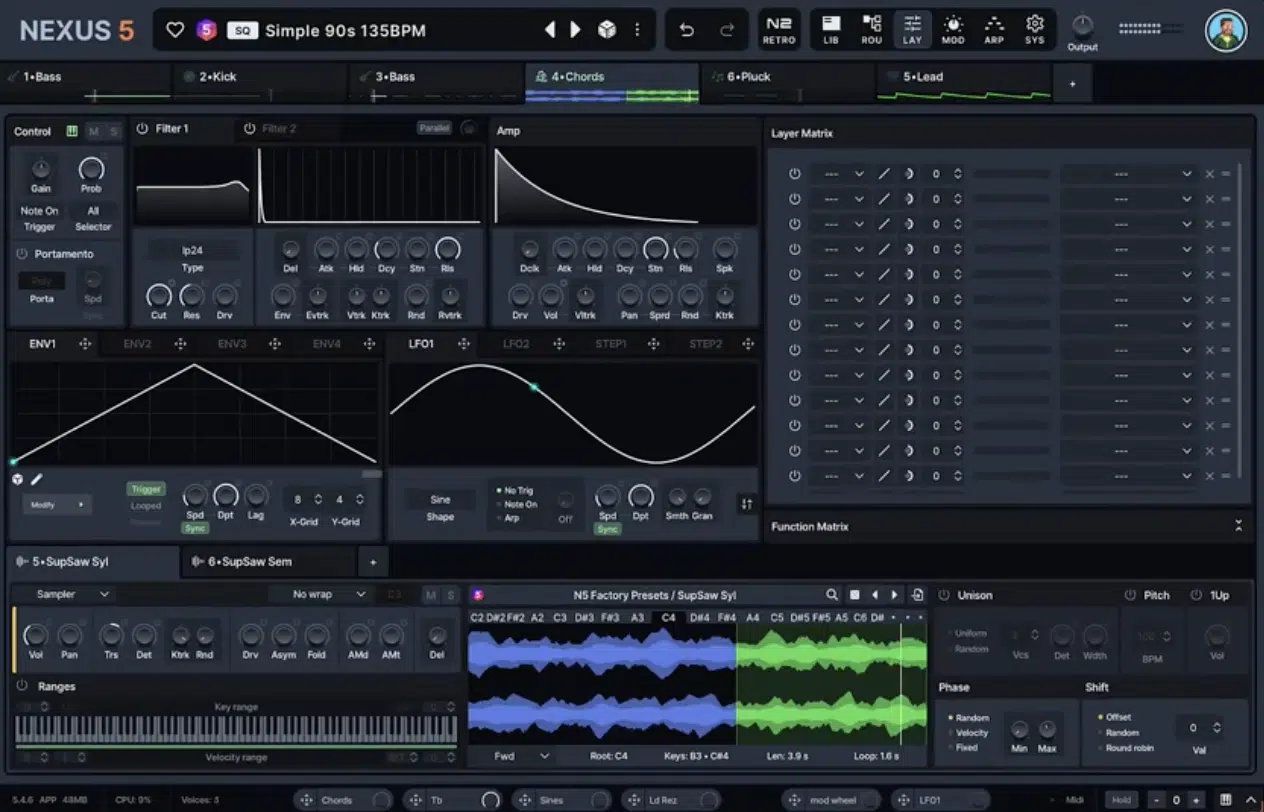
Task: Go to previous preset arrow
Action: tap(549, 30)
